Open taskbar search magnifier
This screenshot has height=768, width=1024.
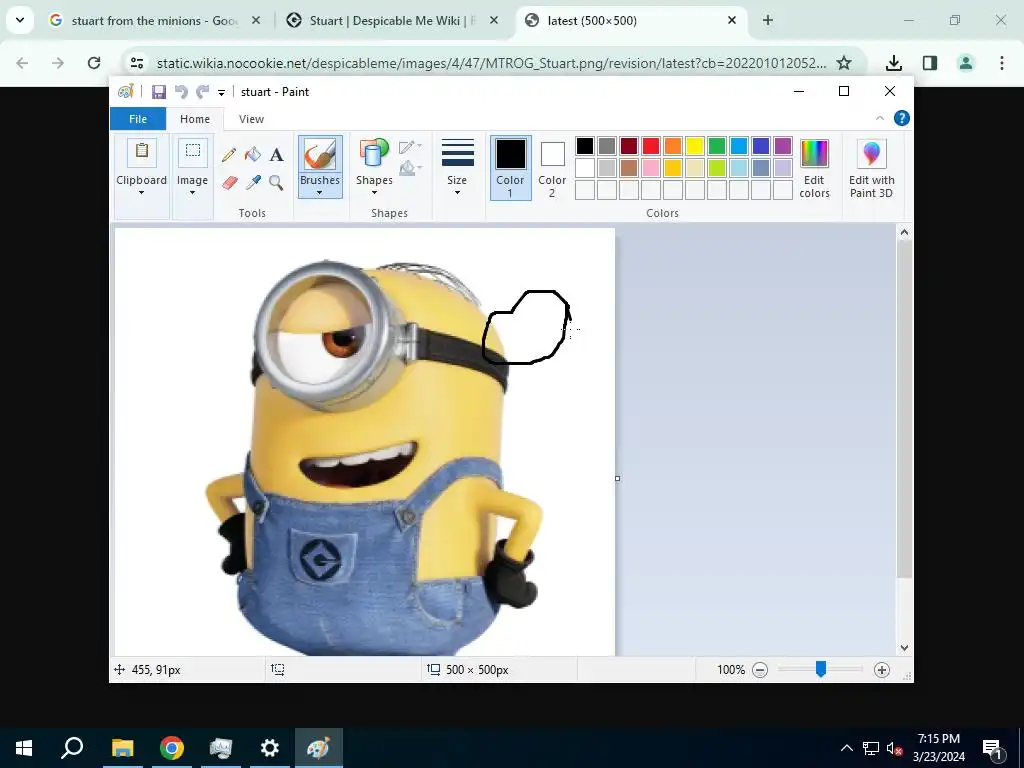pyautogui.click(x=72, y=748)
